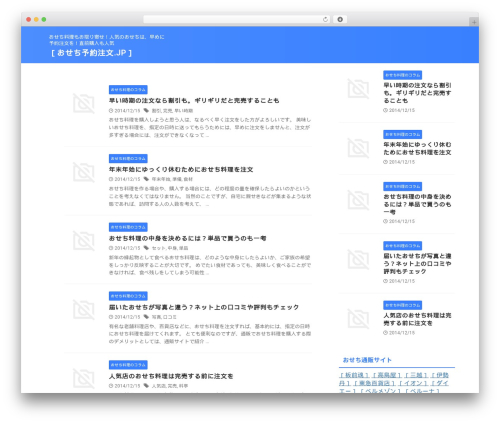The width and height of the screenshot is (500, 423).
Task: Open sidebar post 早い時期の注文なら割引も
Action: coord(417,93)
